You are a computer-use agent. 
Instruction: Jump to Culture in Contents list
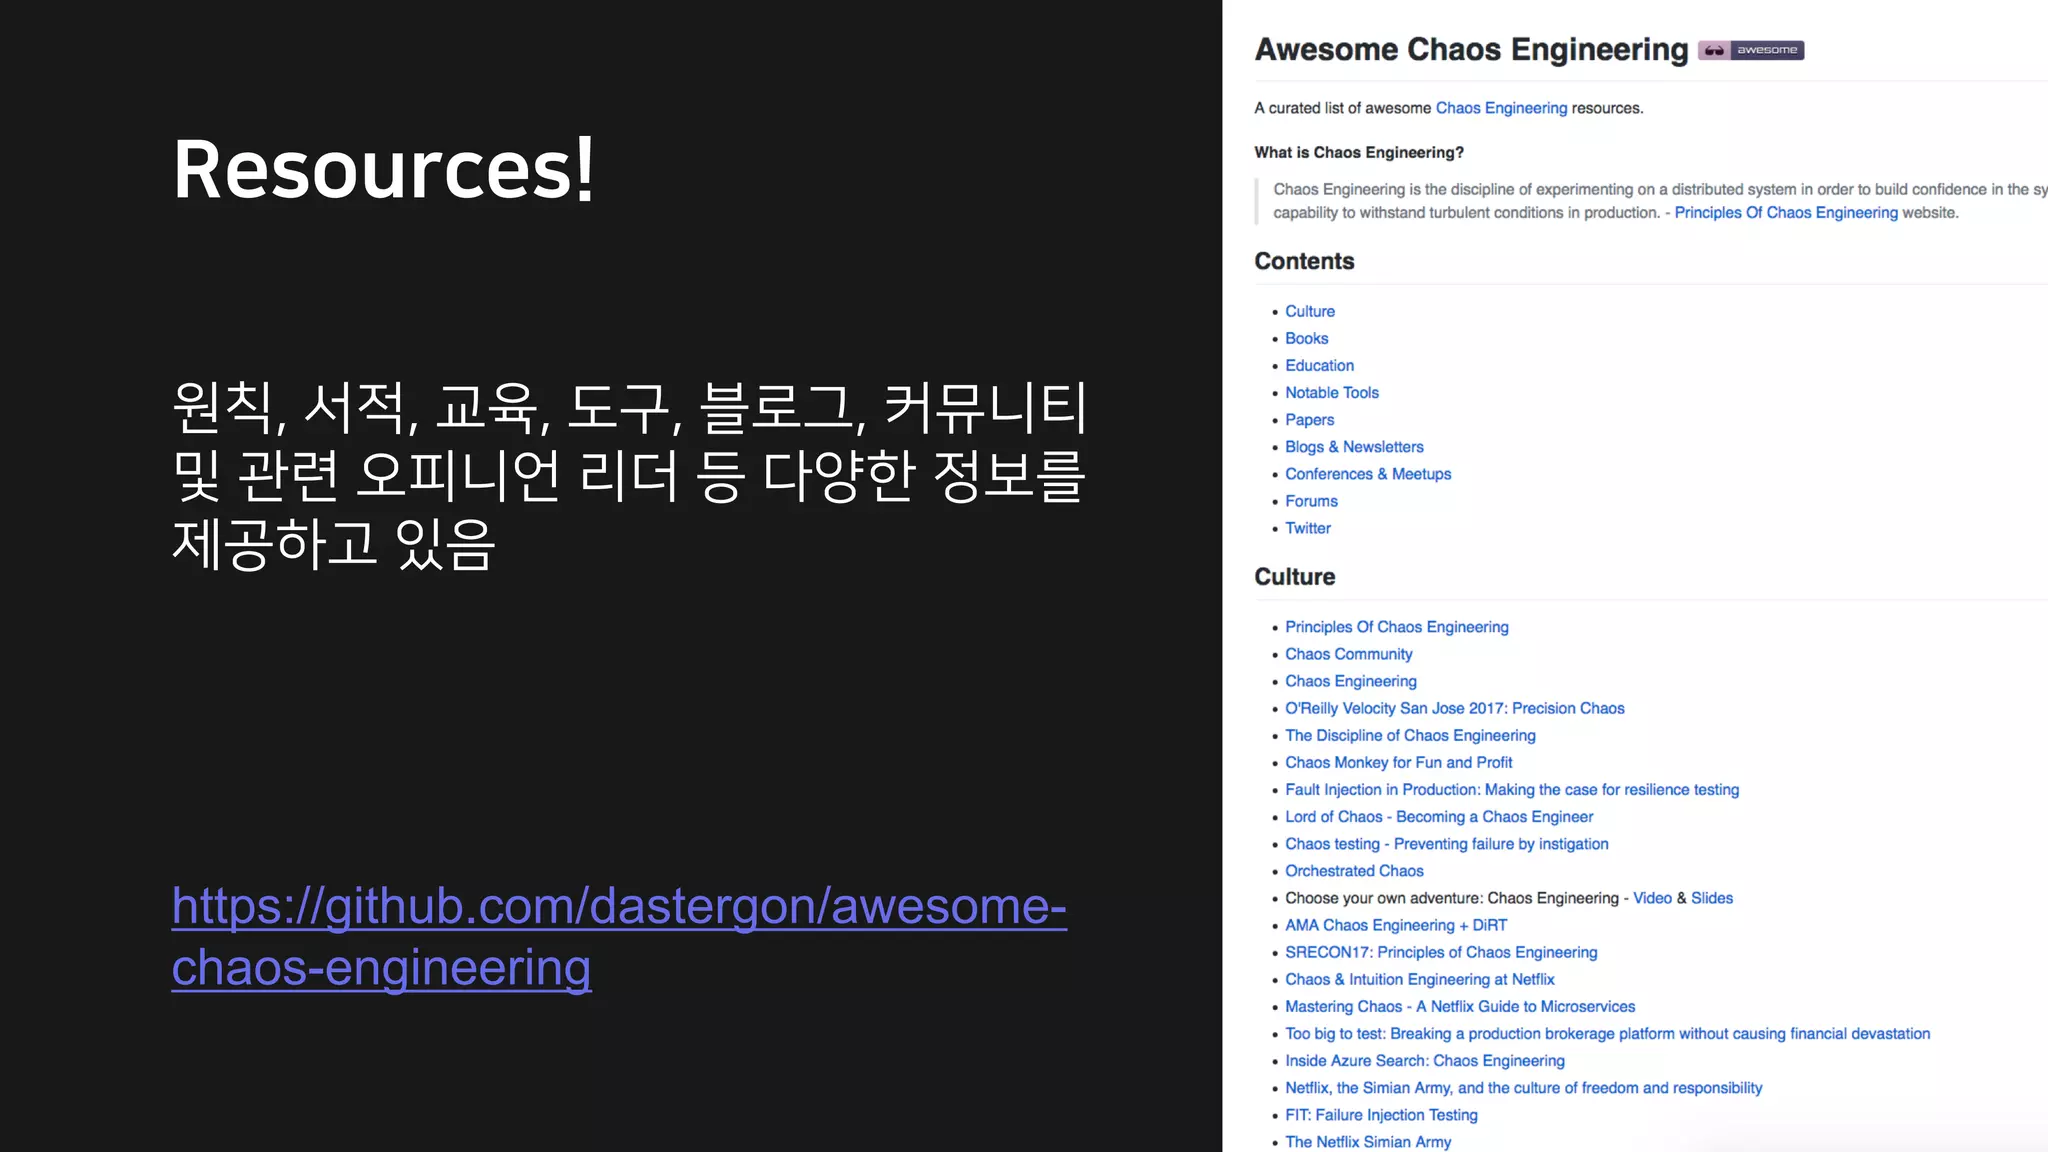click(1309, 312)
